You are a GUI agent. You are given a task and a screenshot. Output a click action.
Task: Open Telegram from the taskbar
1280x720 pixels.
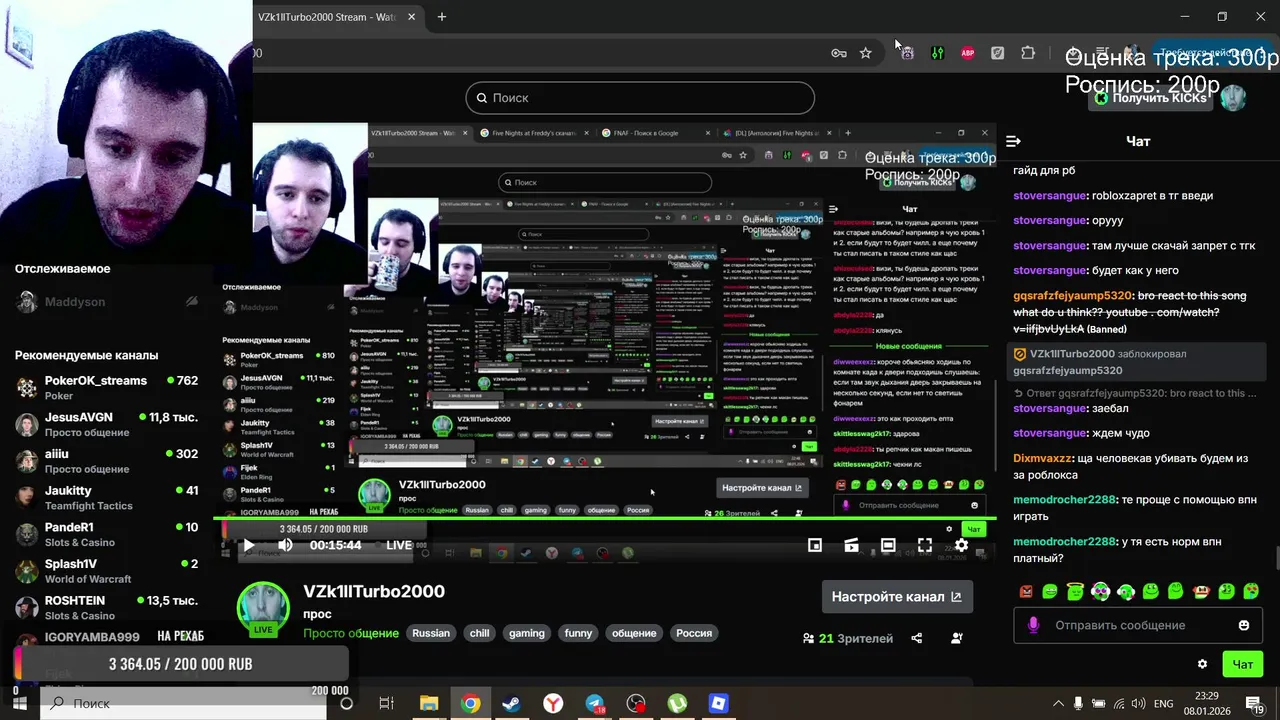coord(595,704)
